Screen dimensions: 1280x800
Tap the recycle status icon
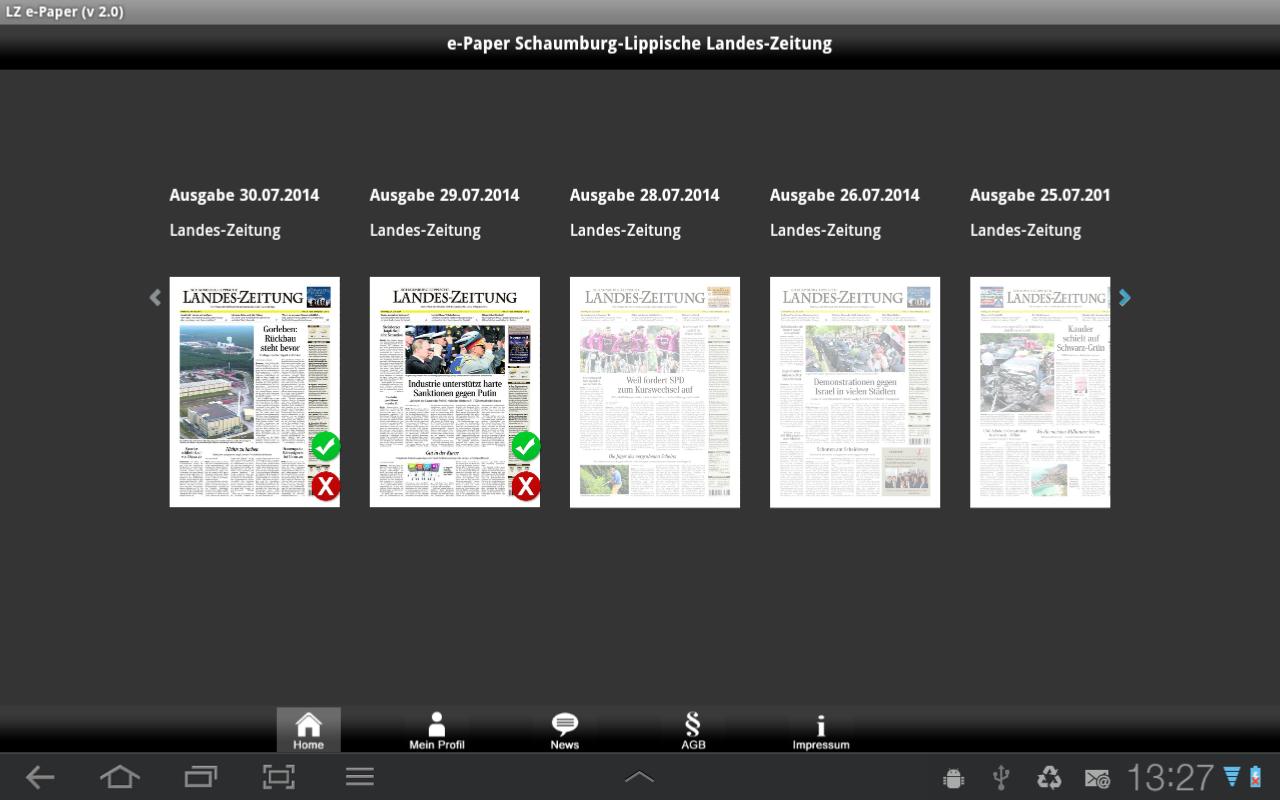tap(1049, 777)
